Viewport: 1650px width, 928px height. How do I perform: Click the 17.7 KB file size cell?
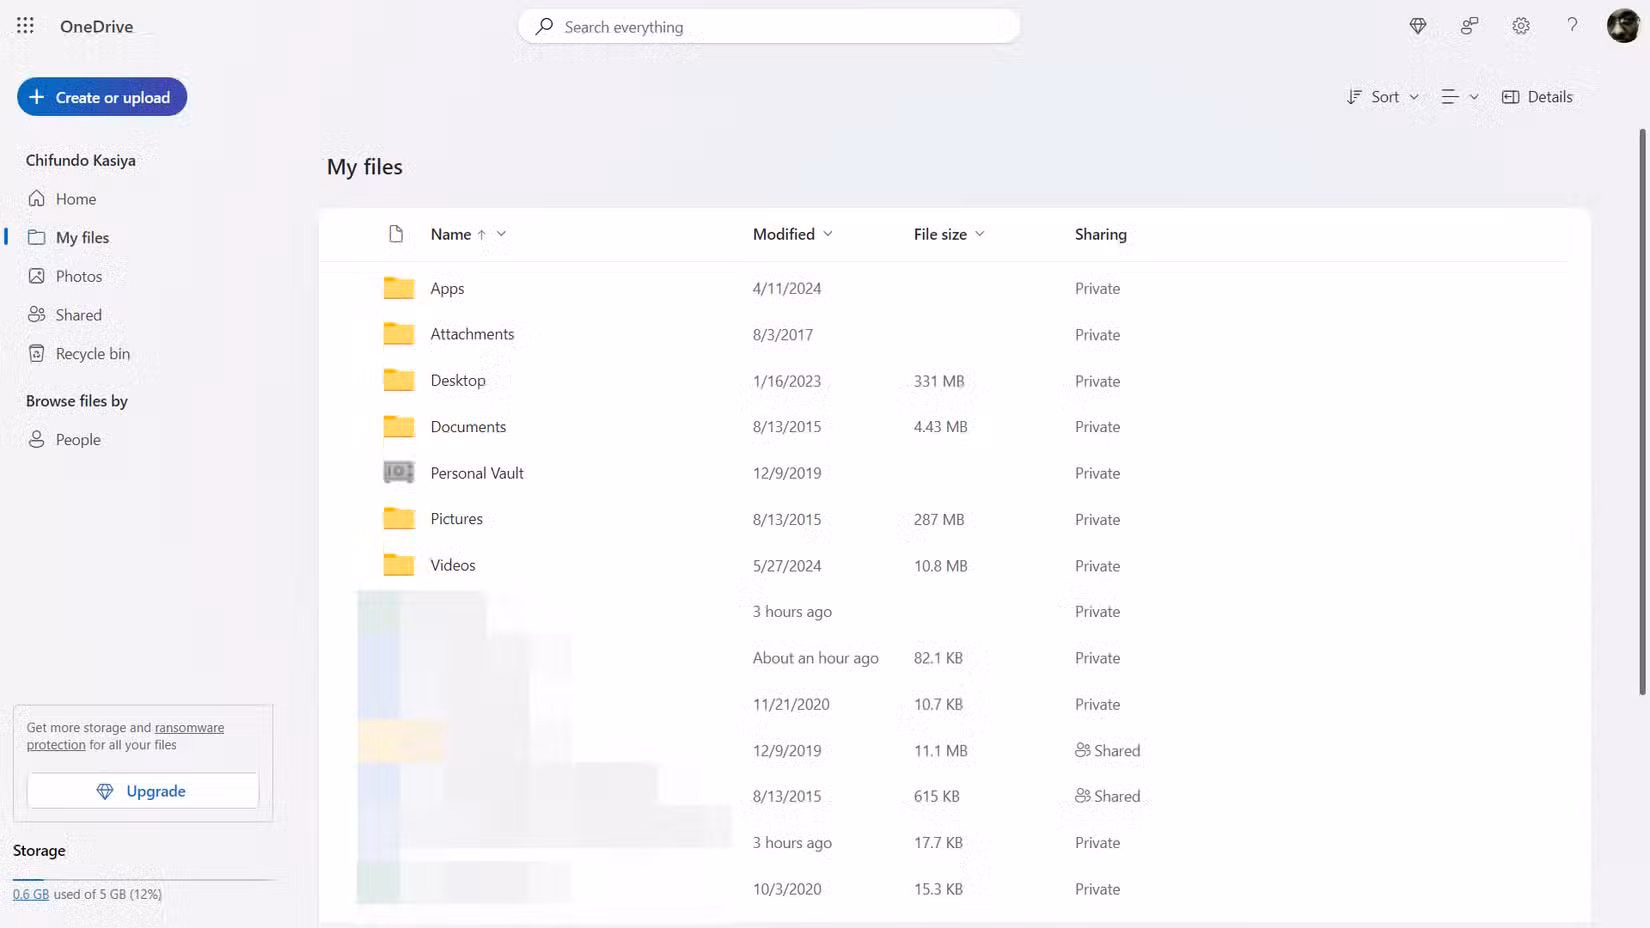pyautogui.click(x=938, y=843)
